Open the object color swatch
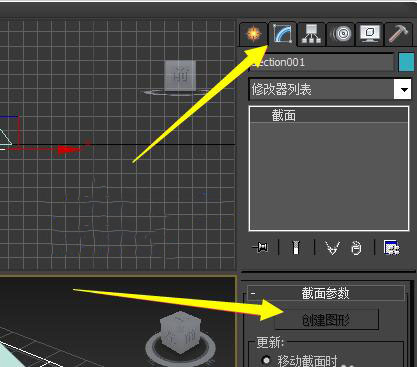 click(406, 62)
